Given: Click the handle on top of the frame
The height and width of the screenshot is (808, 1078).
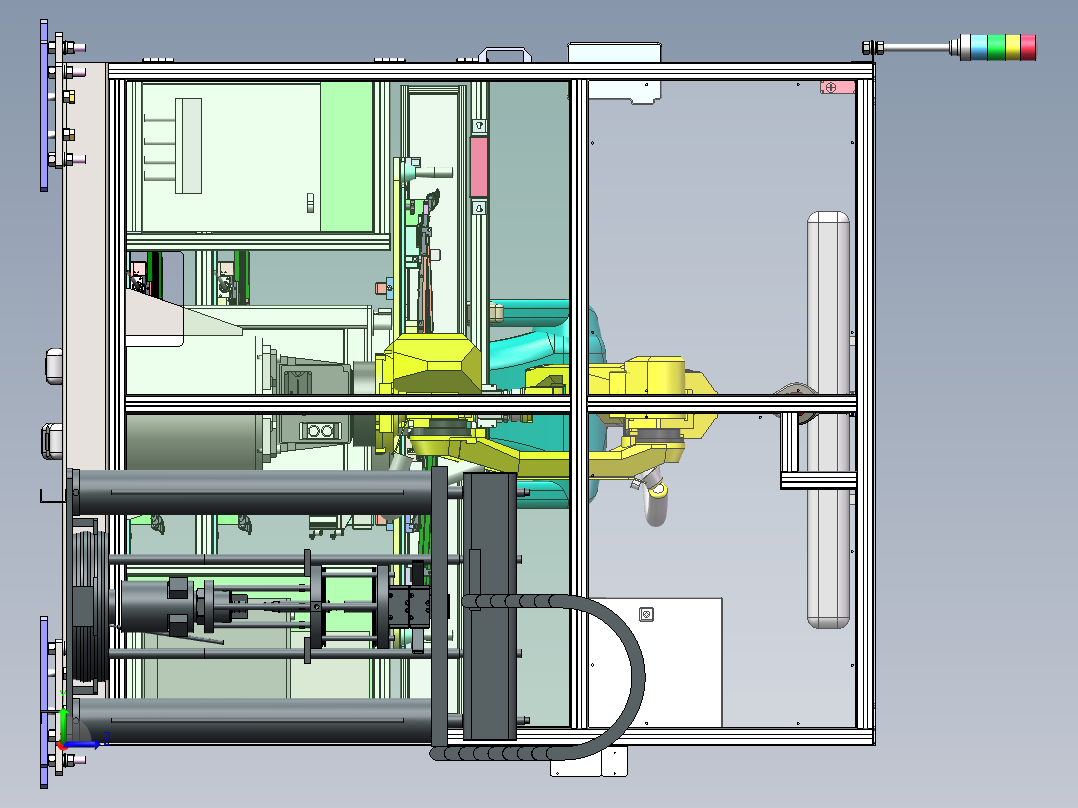Looking at the screenshot, I should pos(505,54).
